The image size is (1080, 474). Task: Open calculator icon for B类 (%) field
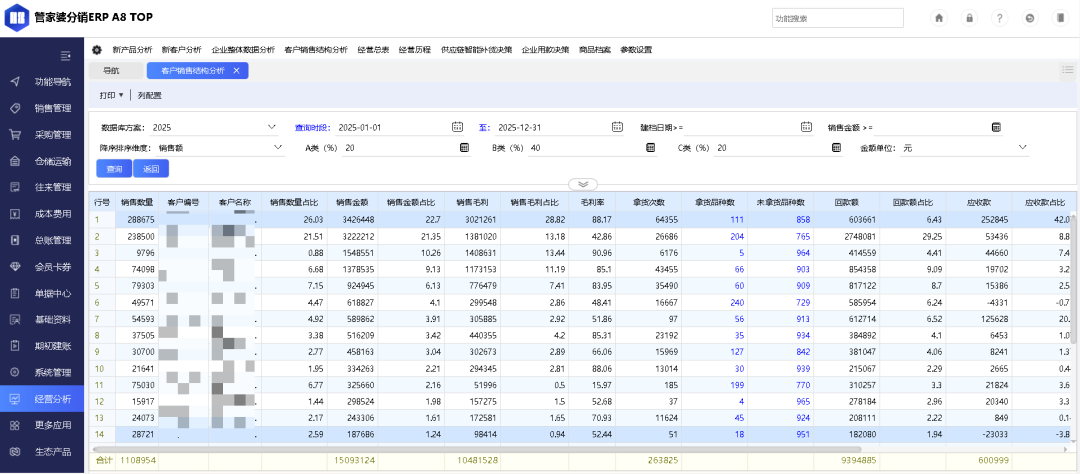tap(650, 147)
